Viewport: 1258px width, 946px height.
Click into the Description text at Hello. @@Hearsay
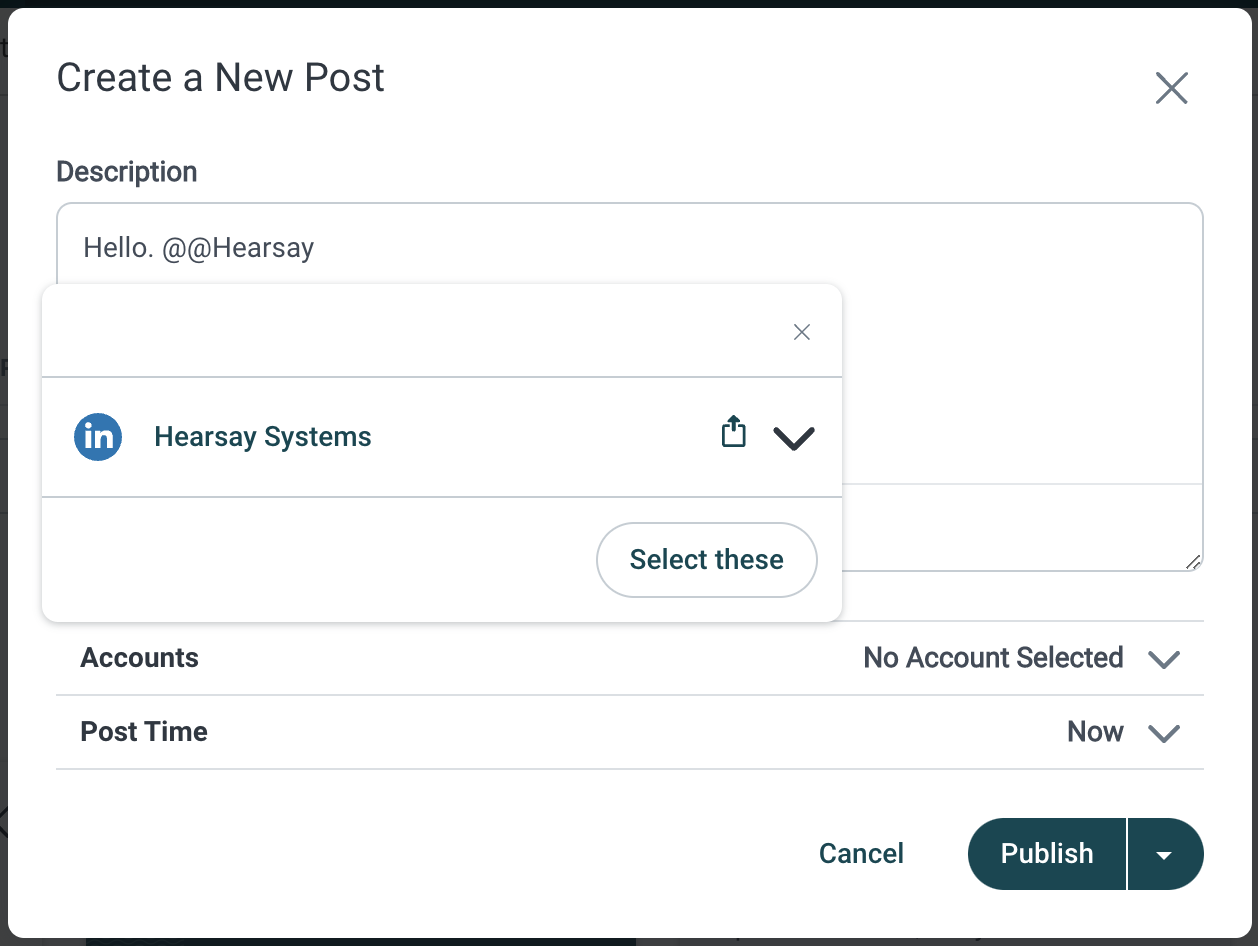(199, 247)
